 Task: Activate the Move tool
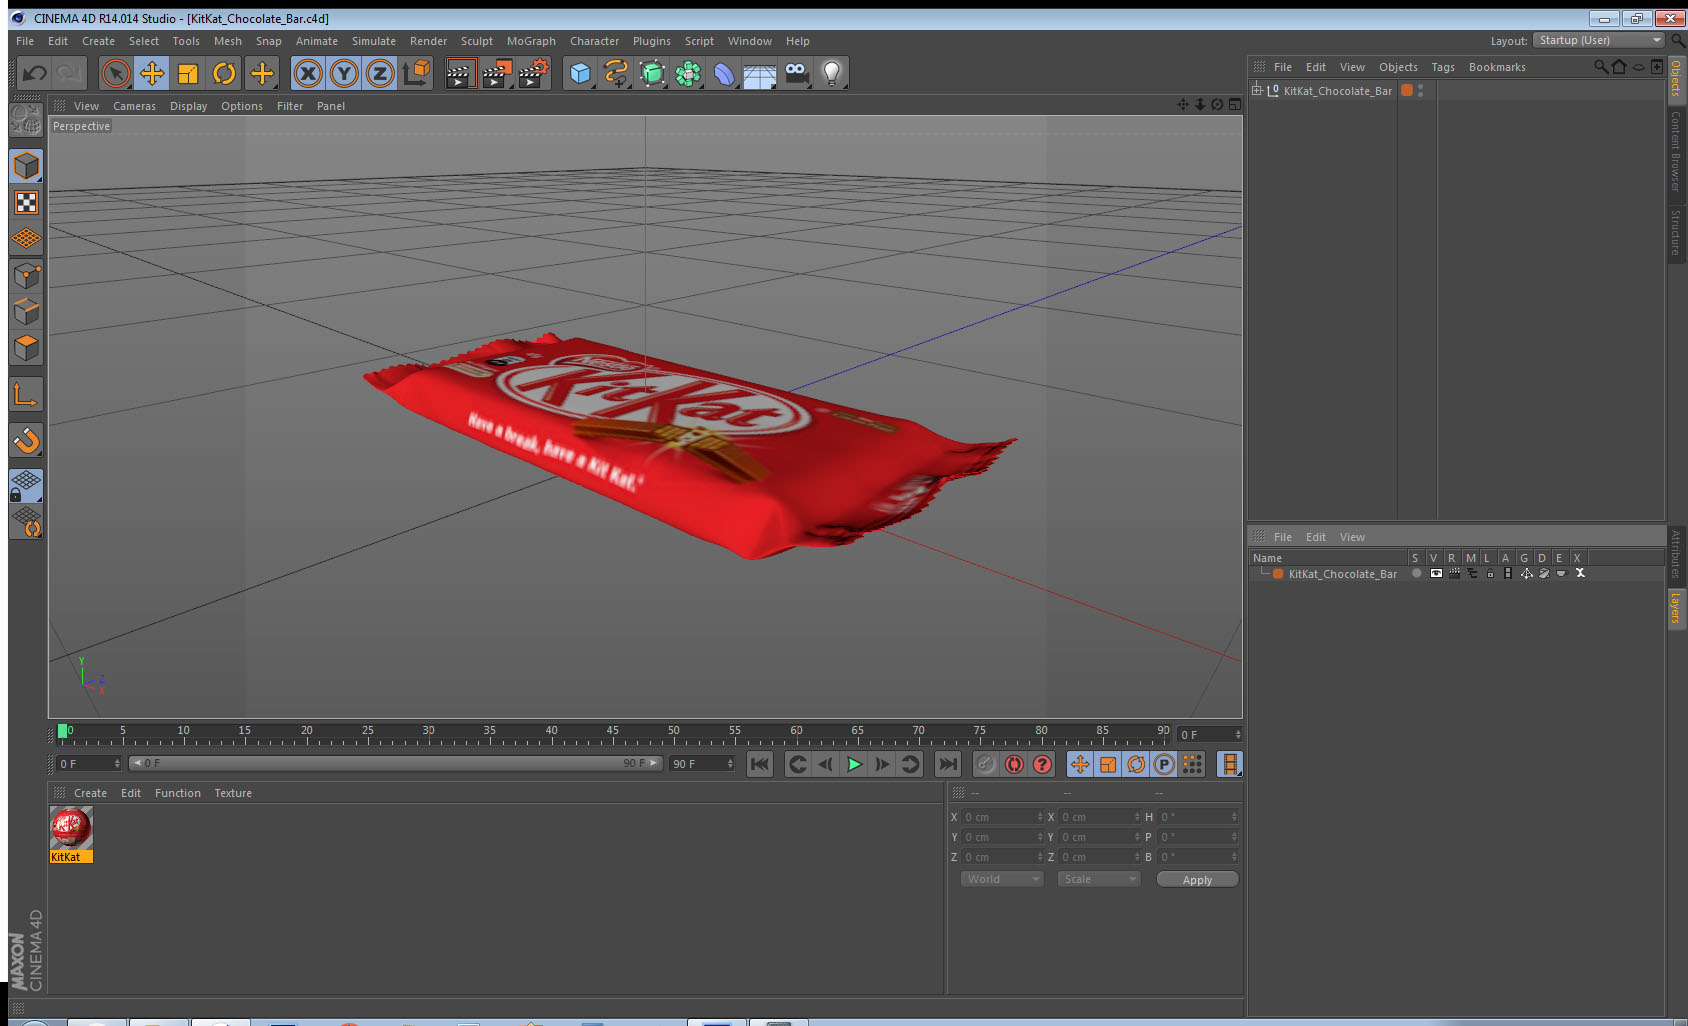[152, 73]
